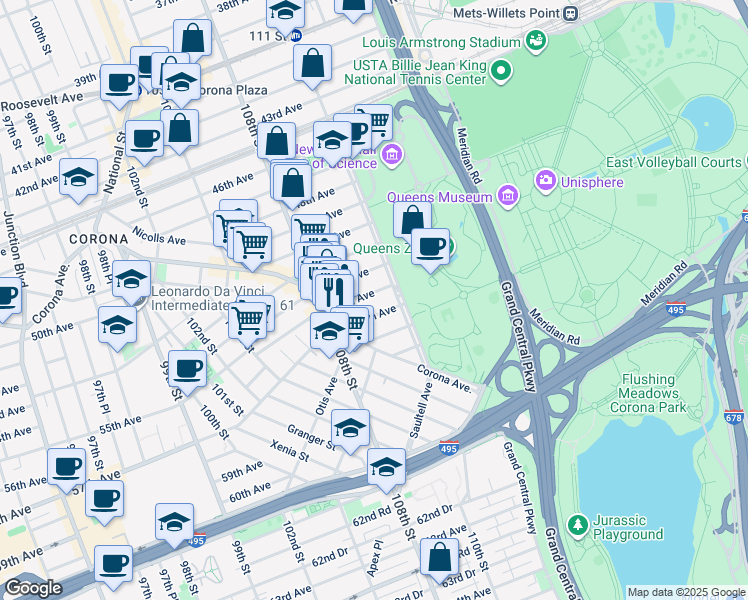Click the Unisphere camera attraction marker
The image size is (748, 600).
546,181
